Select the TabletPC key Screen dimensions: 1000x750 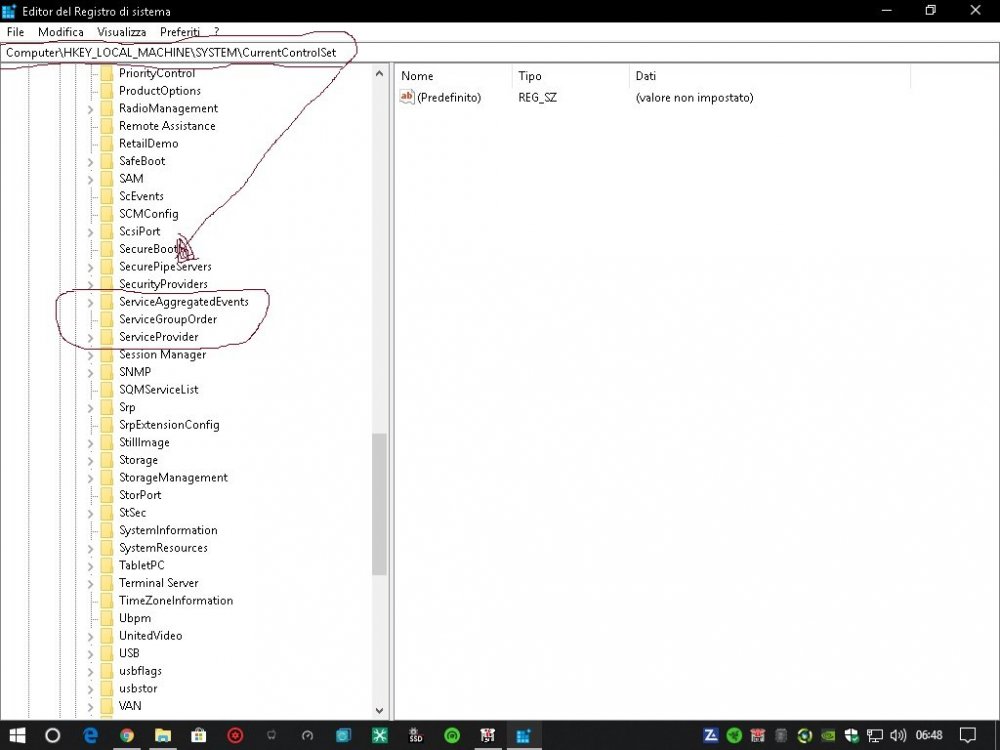pyautogui.click(x=142, y=565)
